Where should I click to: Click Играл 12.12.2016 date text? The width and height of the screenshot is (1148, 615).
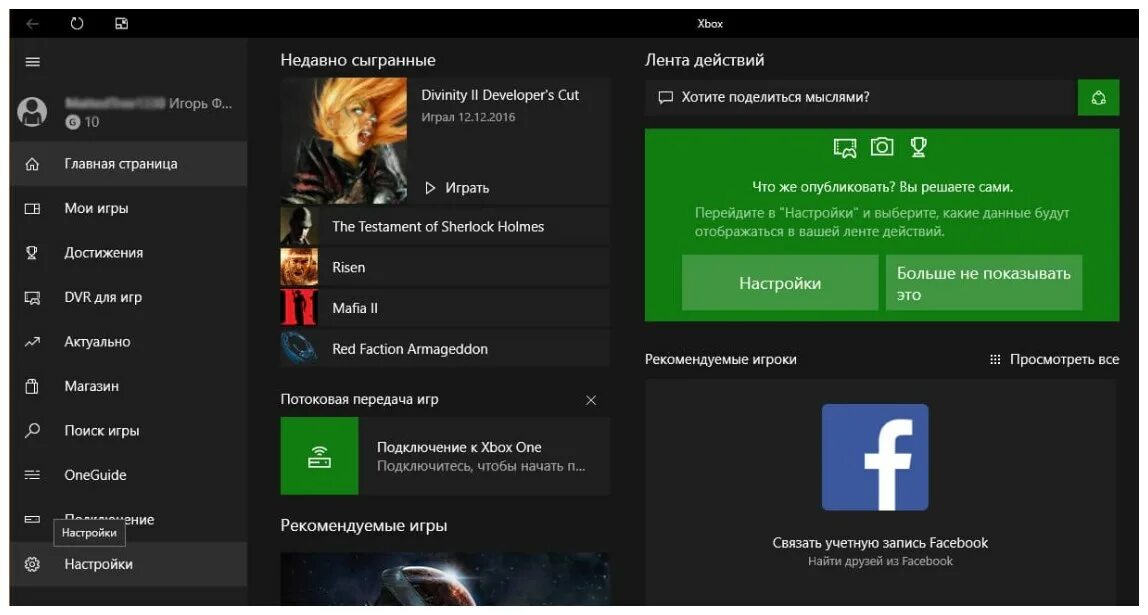click(x=468, y=117)
